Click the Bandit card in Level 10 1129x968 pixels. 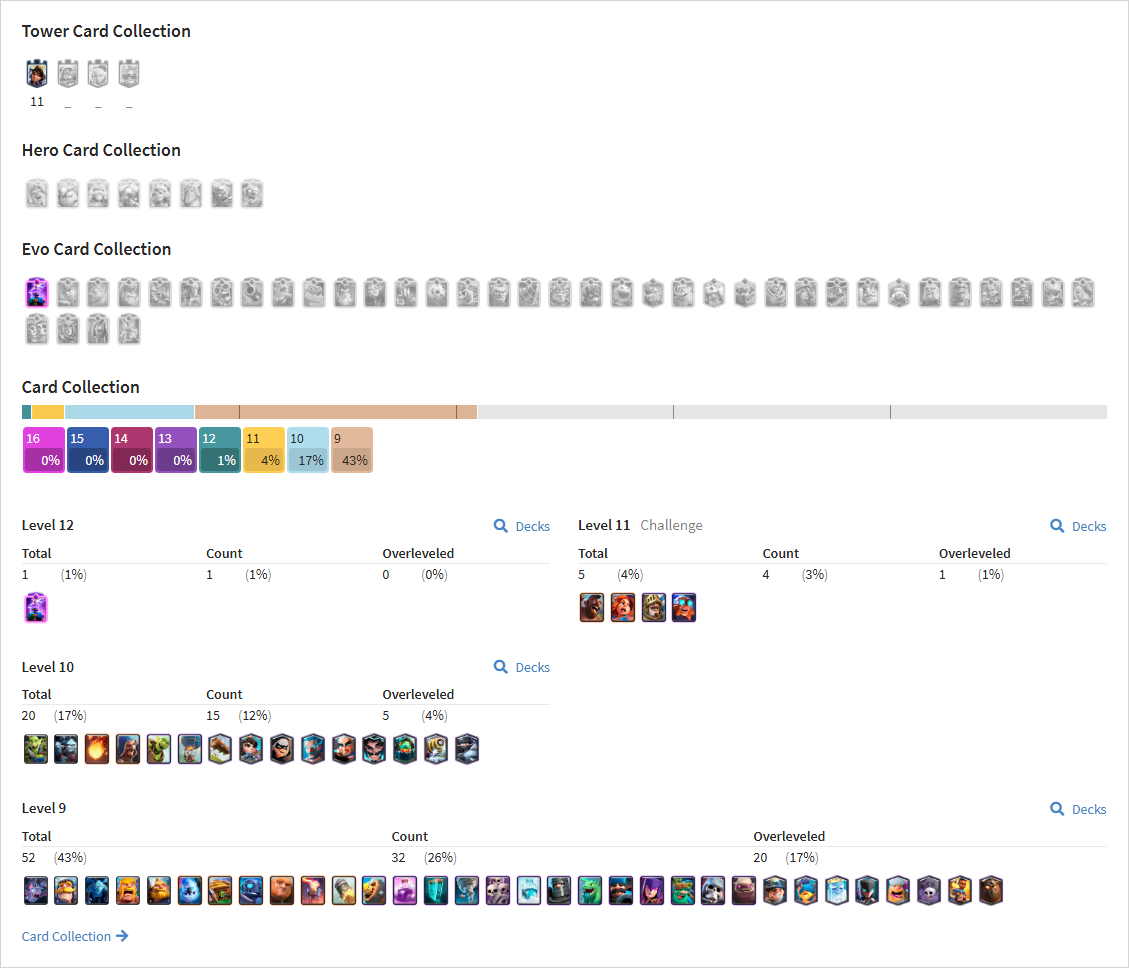pos(282,749)
